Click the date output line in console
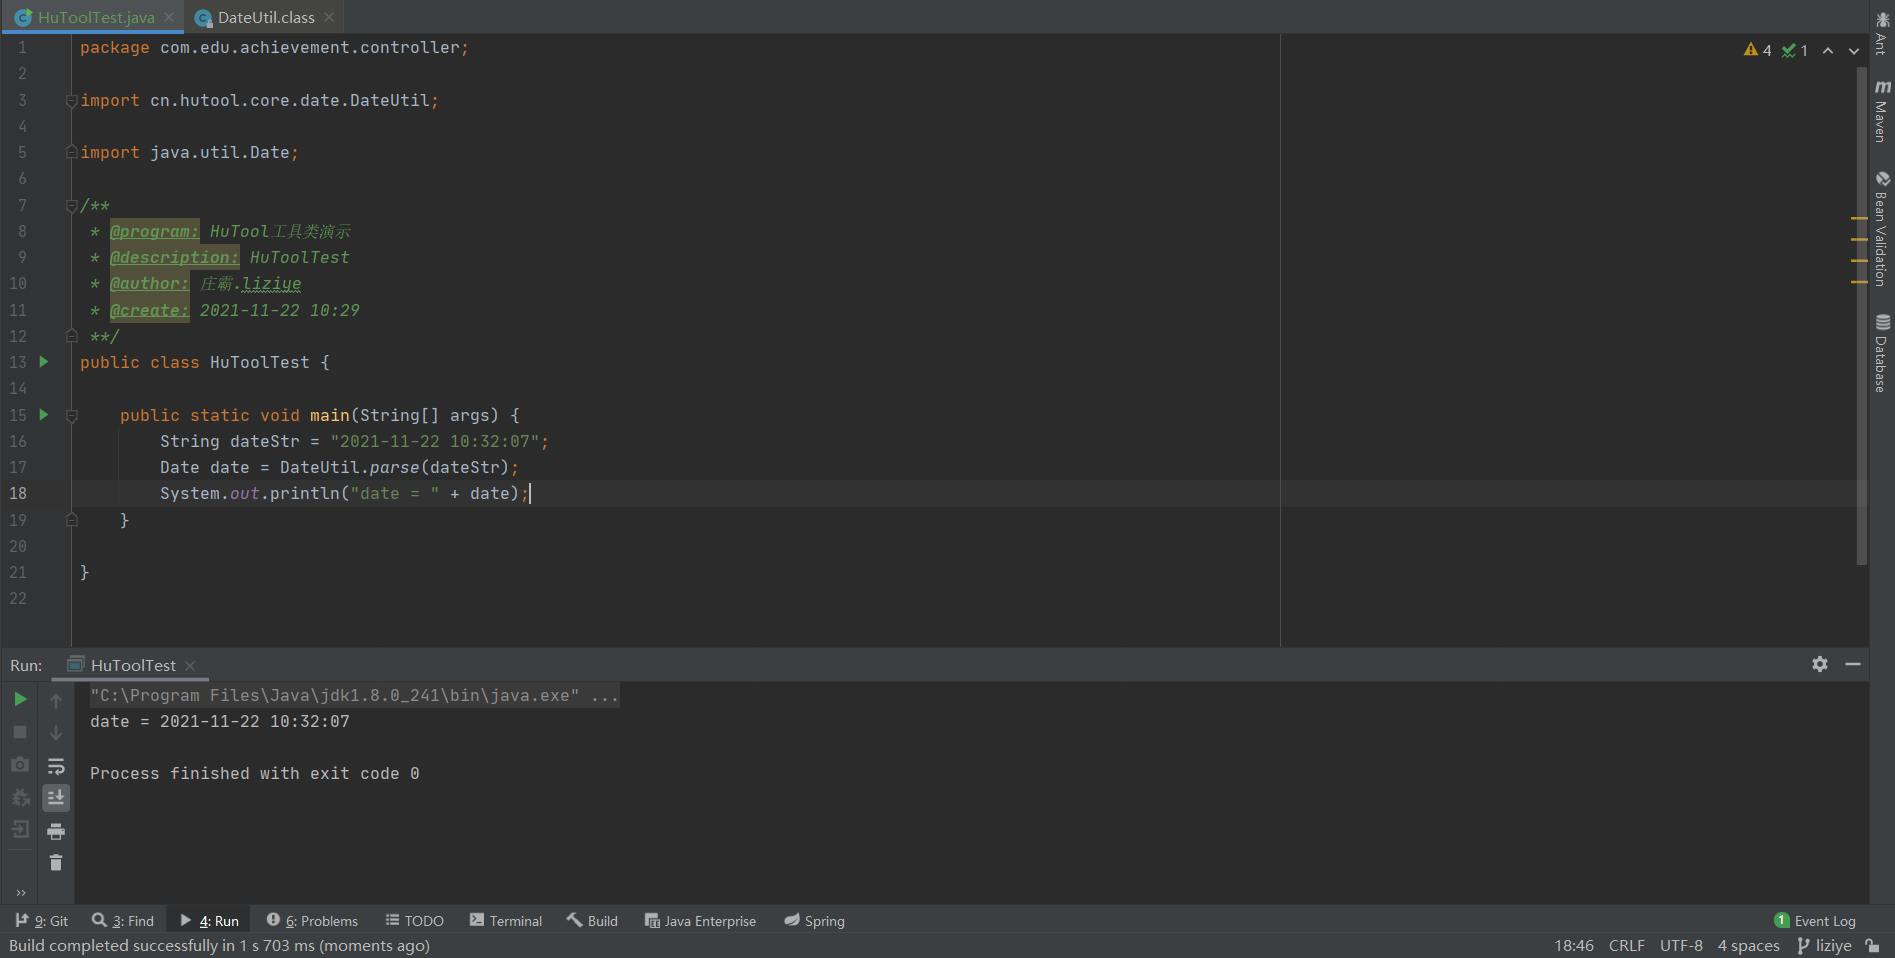 pyautogui.click(x=220, y=721)
